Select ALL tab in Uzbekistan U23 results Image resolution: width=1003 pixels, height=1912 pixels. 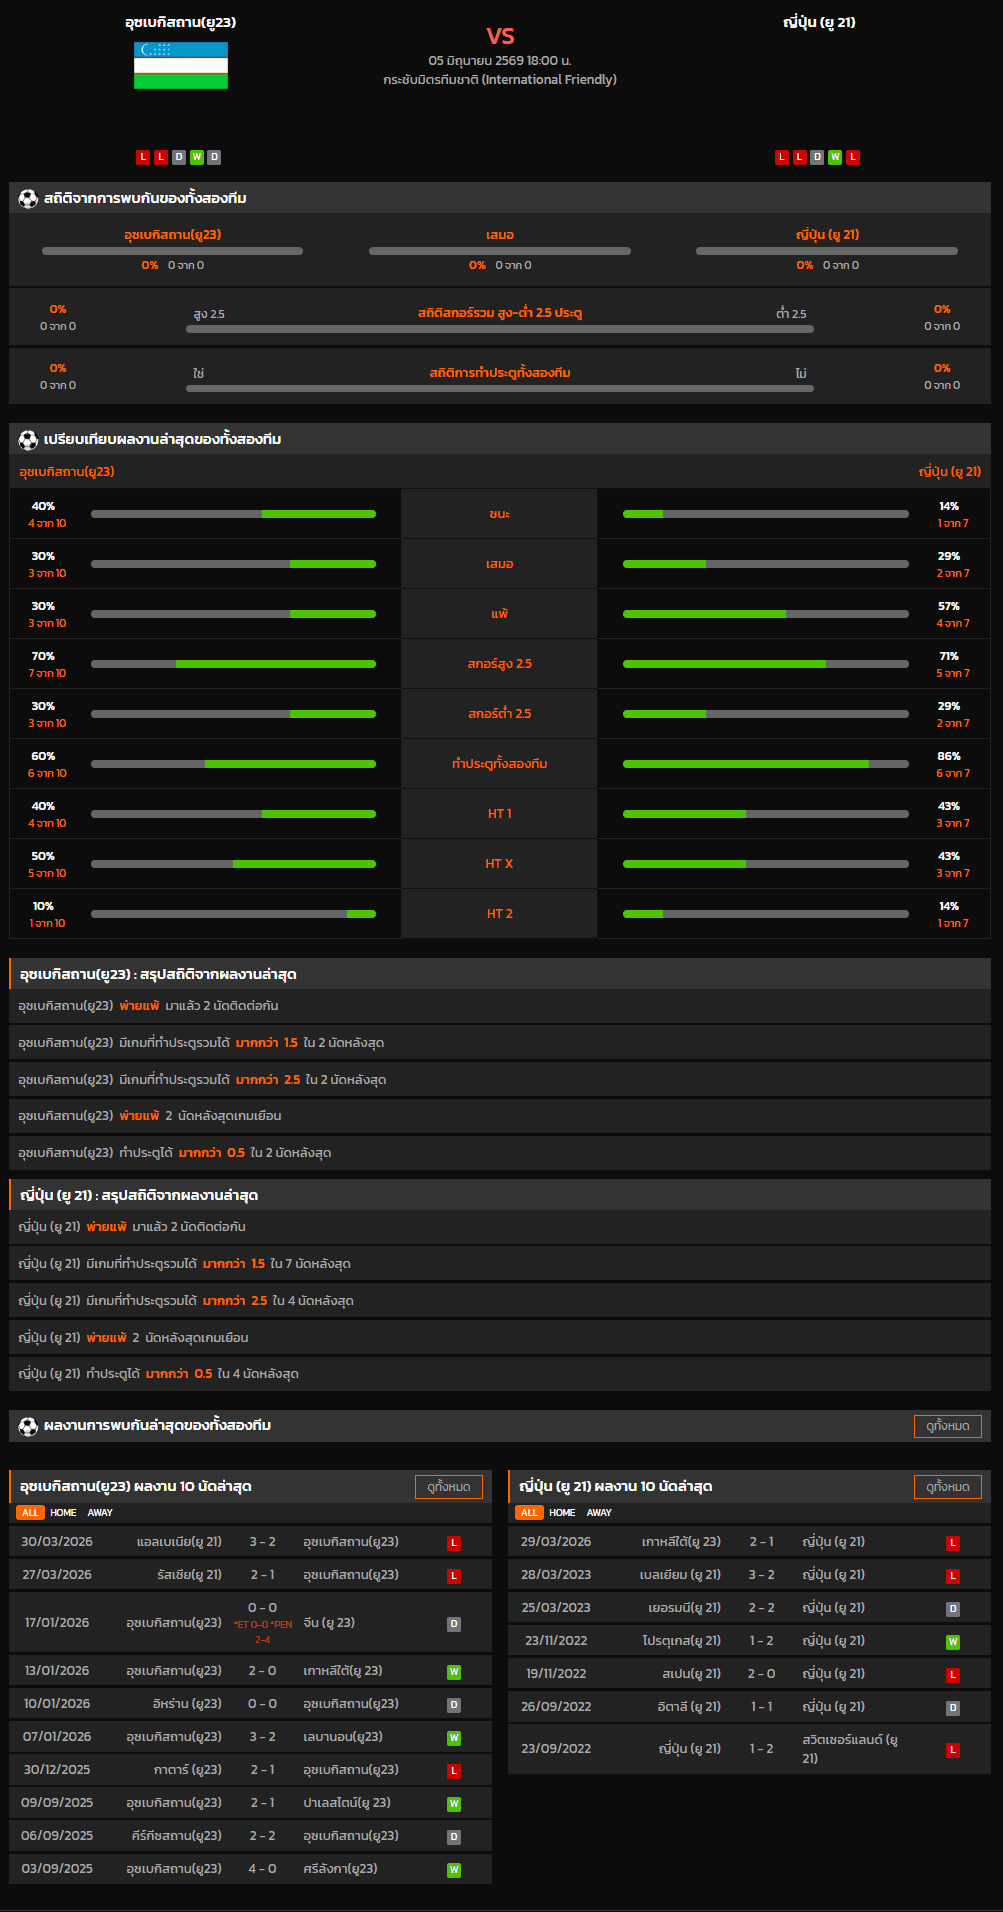coord(30,1513)
